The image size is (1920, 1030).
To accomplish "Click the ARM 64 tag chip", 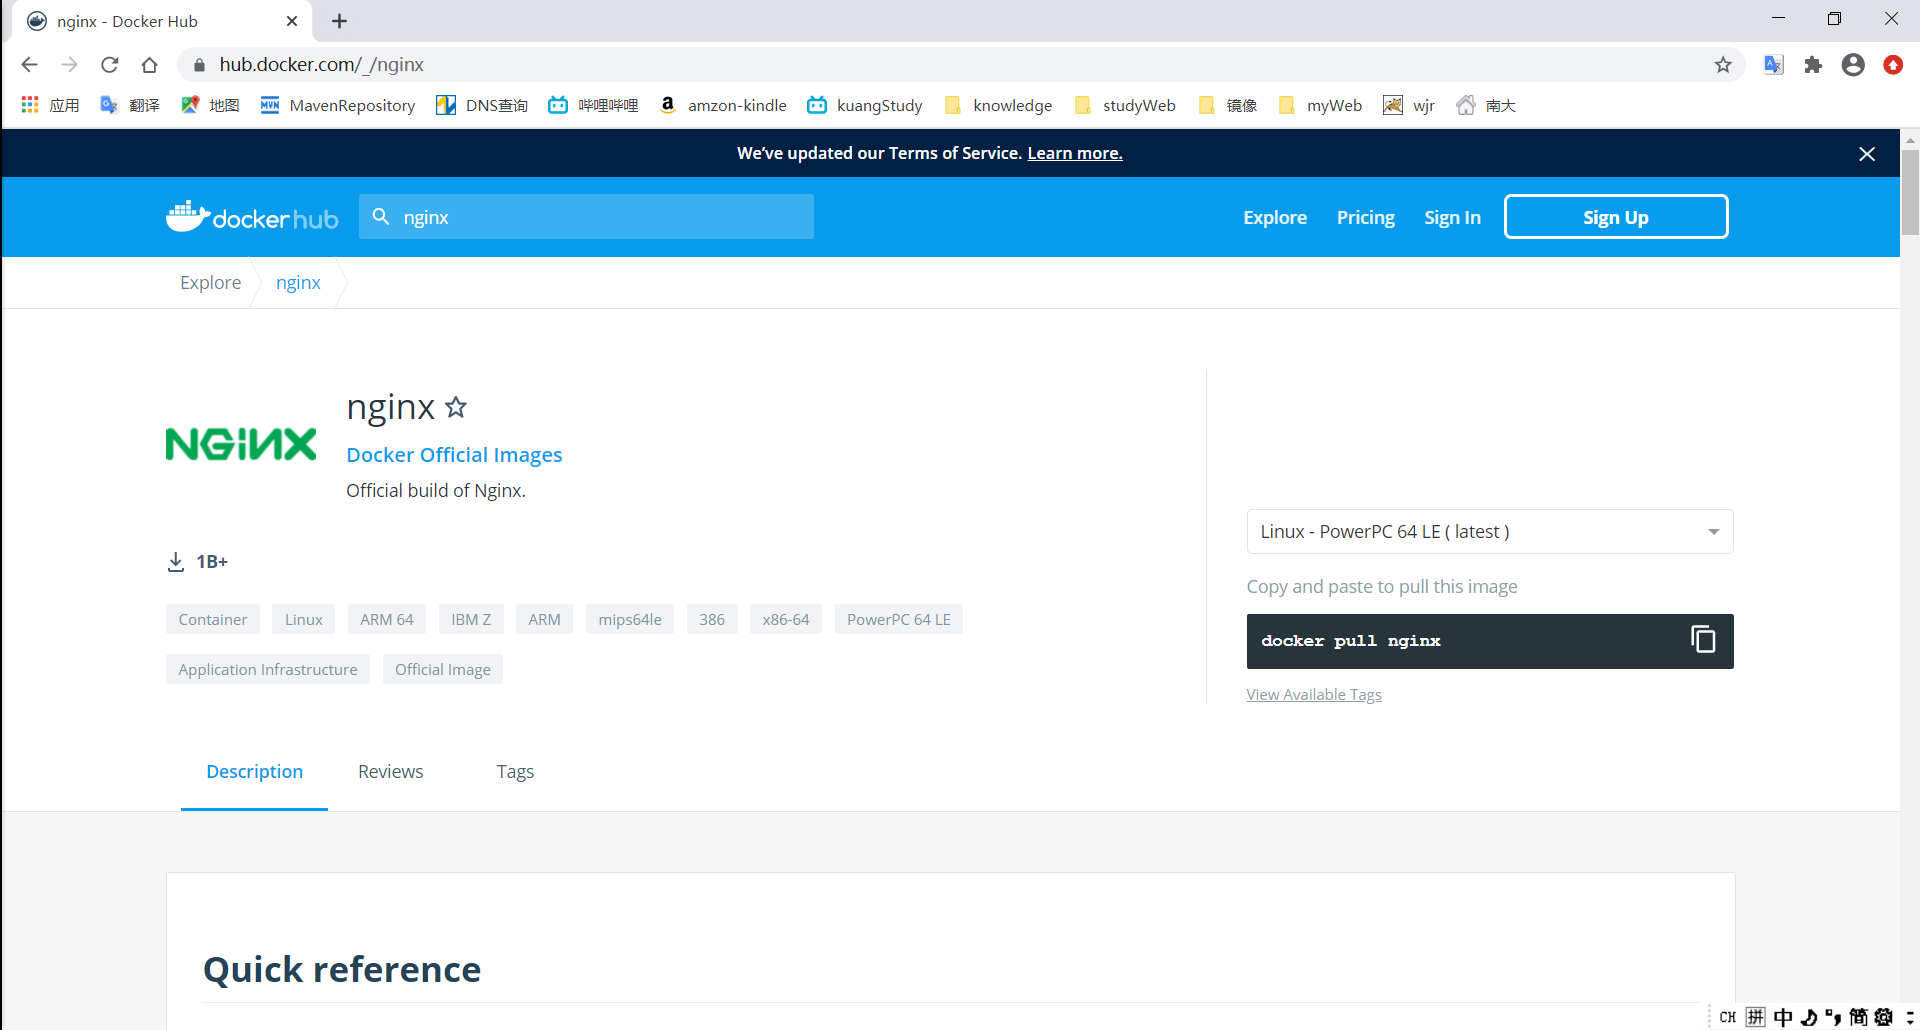I will 387,620.
